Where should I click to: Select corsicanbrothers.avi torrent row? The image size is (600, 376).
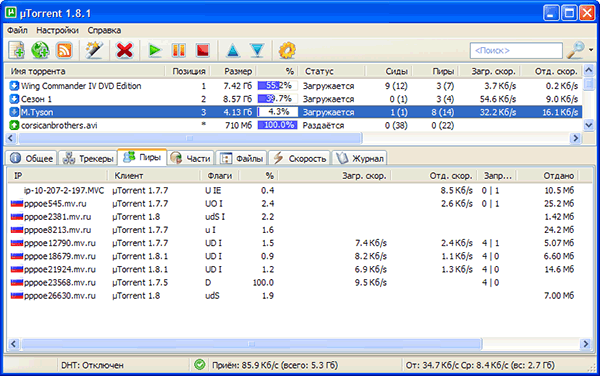click(x=293, y=125)
